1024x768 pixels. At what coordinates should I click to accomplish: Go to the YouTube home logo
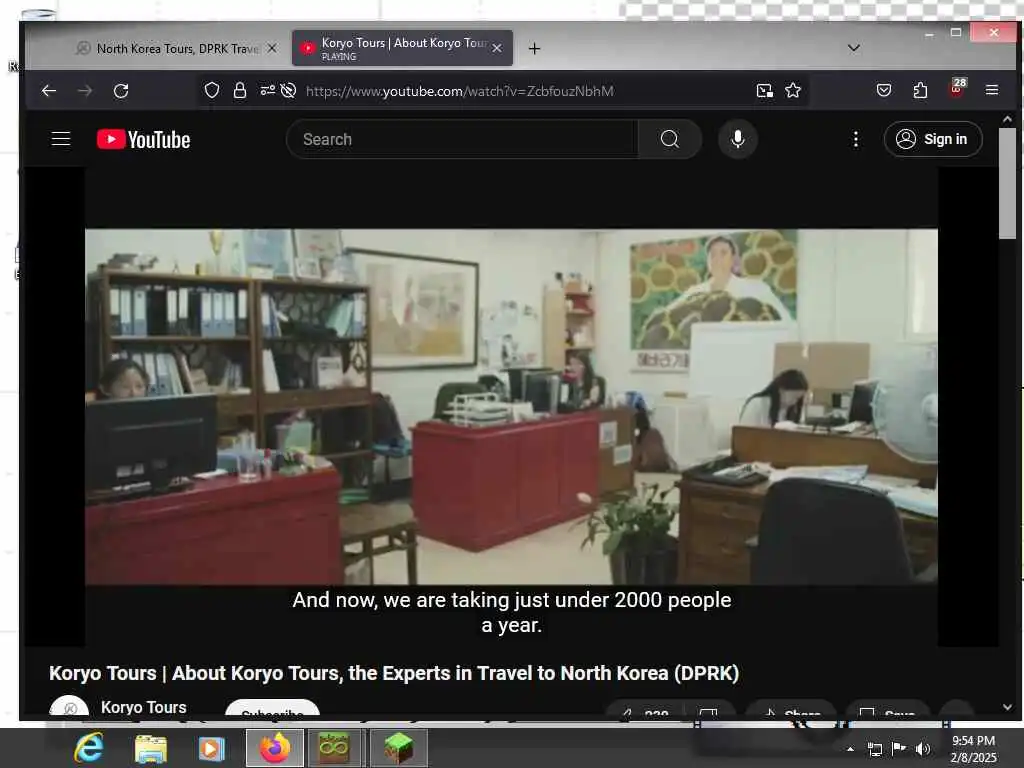pos(144,139)
